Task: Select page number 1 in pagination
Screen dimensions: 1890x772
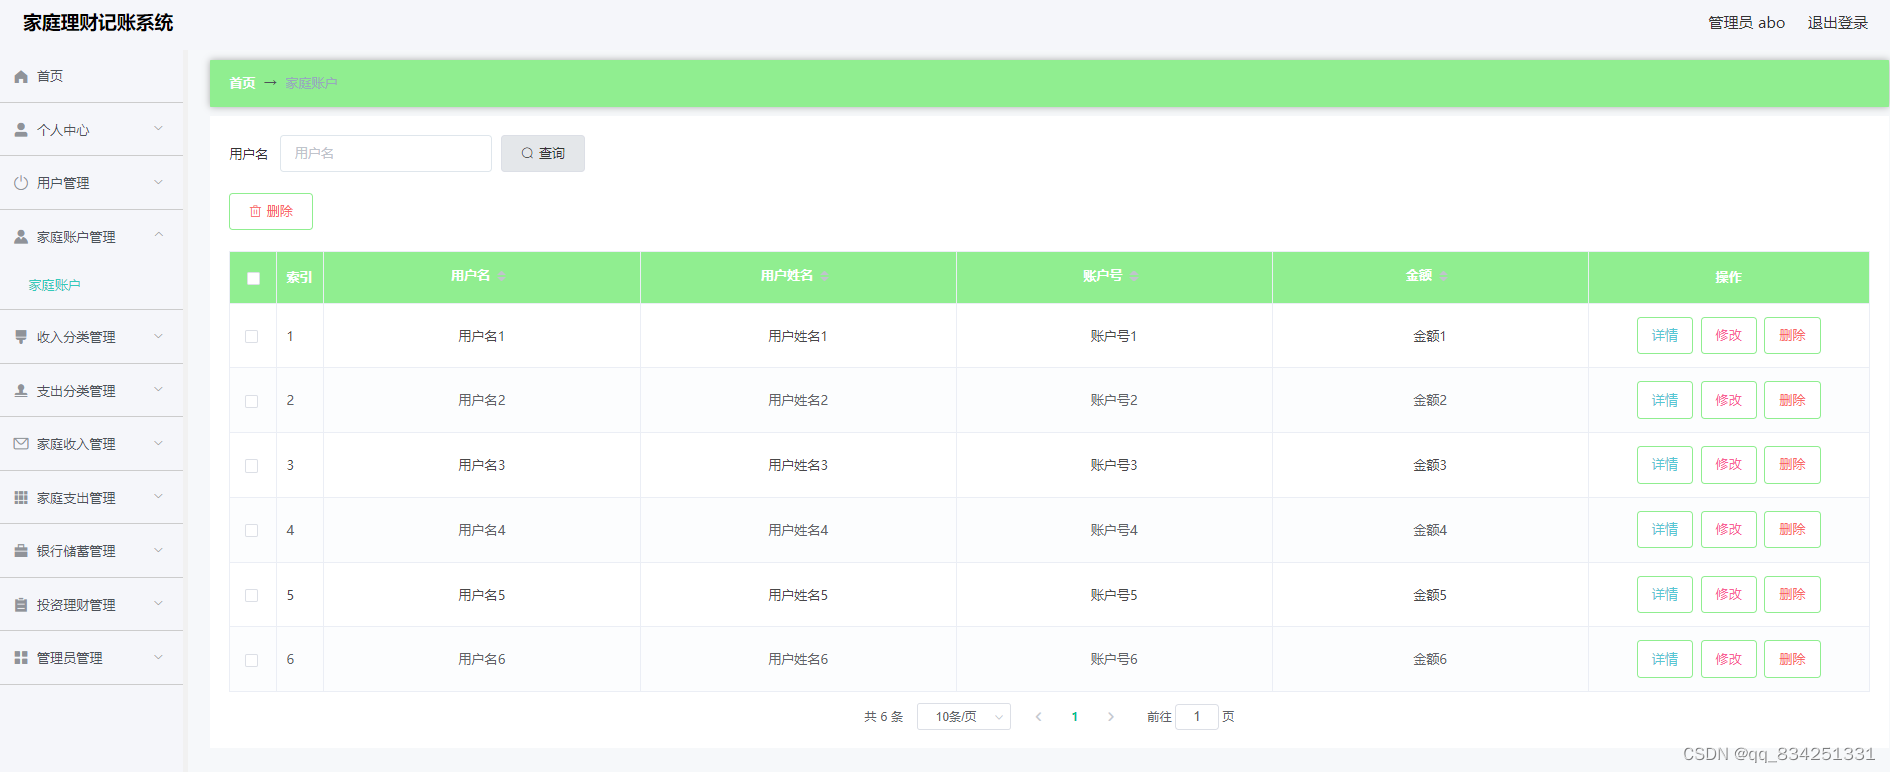Action: (x=1075, y=717)
